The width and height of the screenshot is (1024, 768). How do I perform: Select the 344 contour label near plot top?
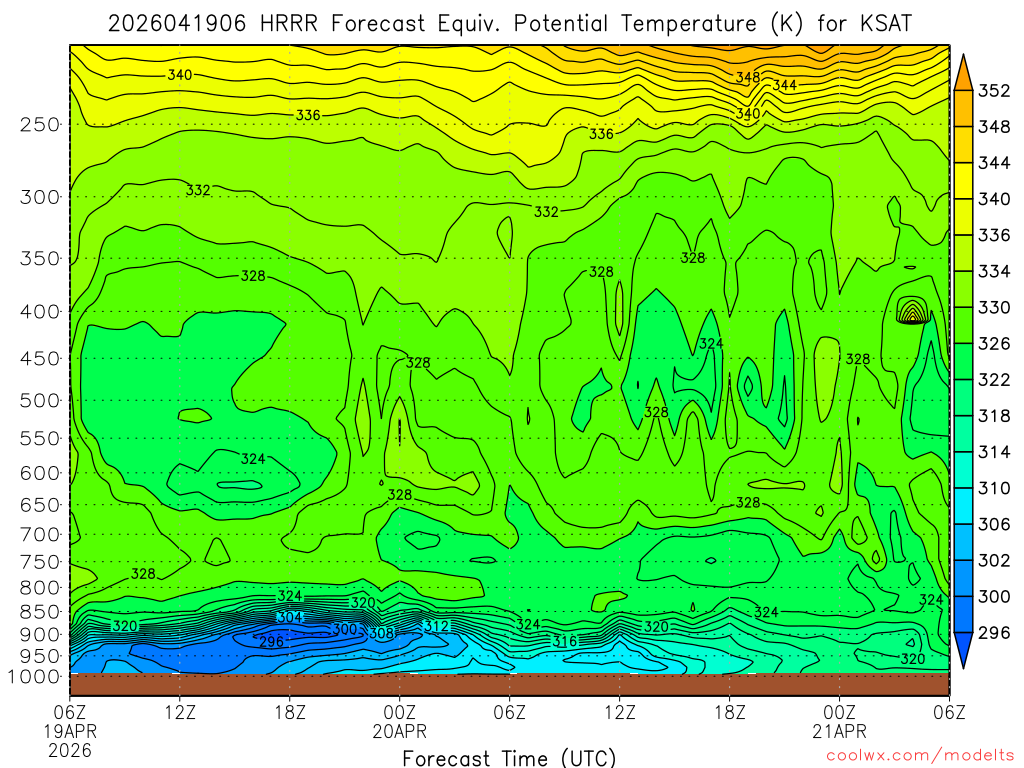(784, 85)
